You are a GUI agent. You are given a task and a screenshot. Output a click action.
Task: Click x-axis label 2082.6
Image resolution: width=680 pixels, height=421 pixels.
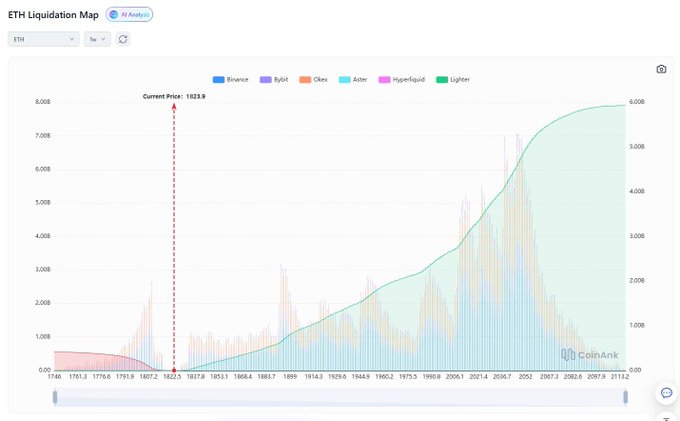pos(572,376)
